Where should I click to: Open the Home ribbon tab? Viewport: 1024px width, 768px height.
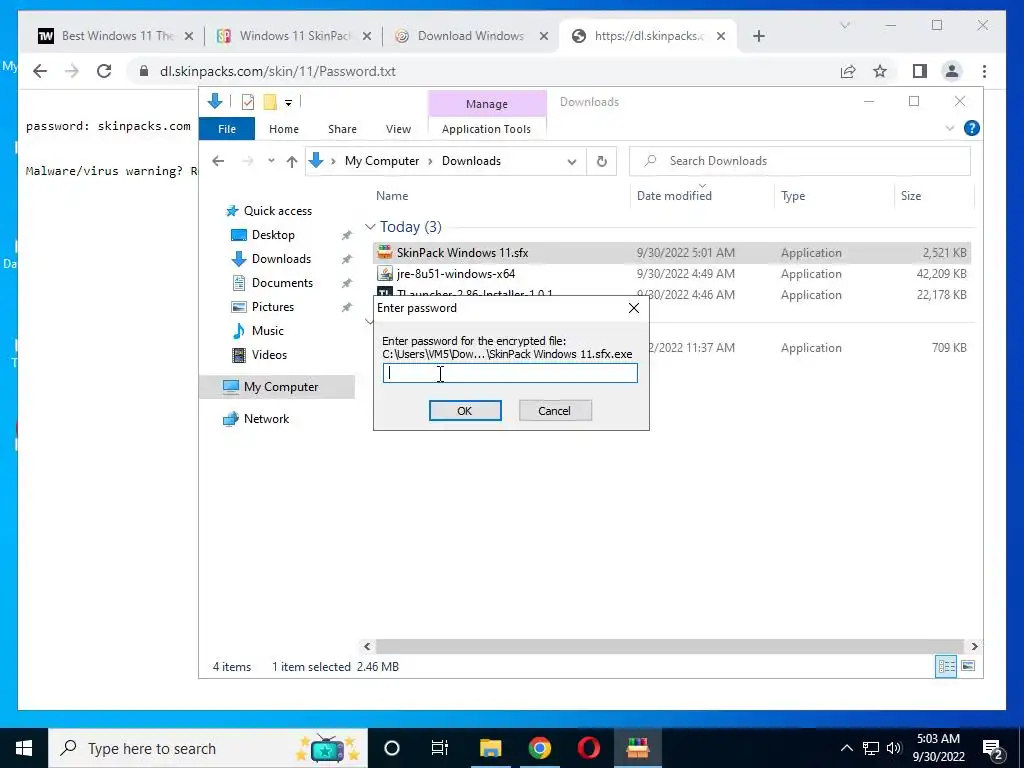(283, 129)
